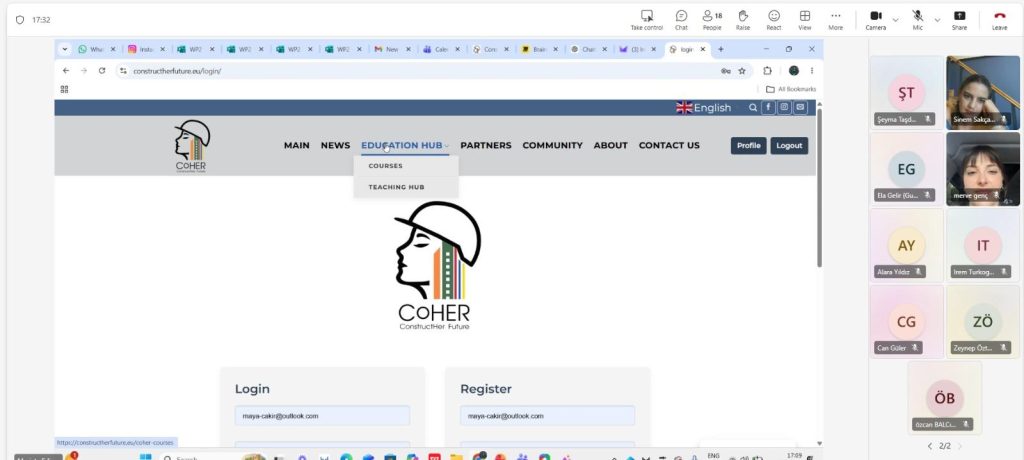
Task: Open Chrome tab search dropdown
Action: [x=65, y=49]
